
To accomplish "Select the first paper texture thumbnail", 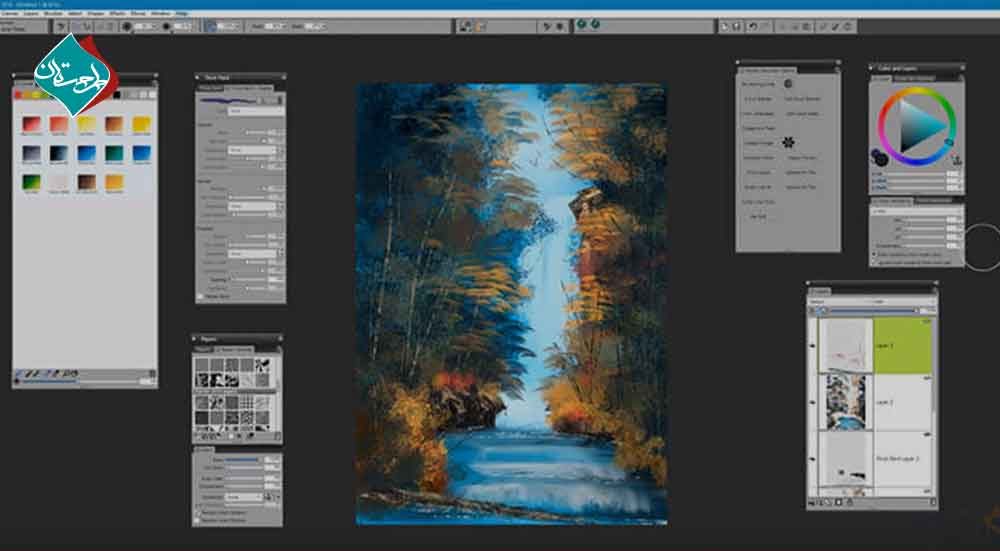I will click(202, 364).
